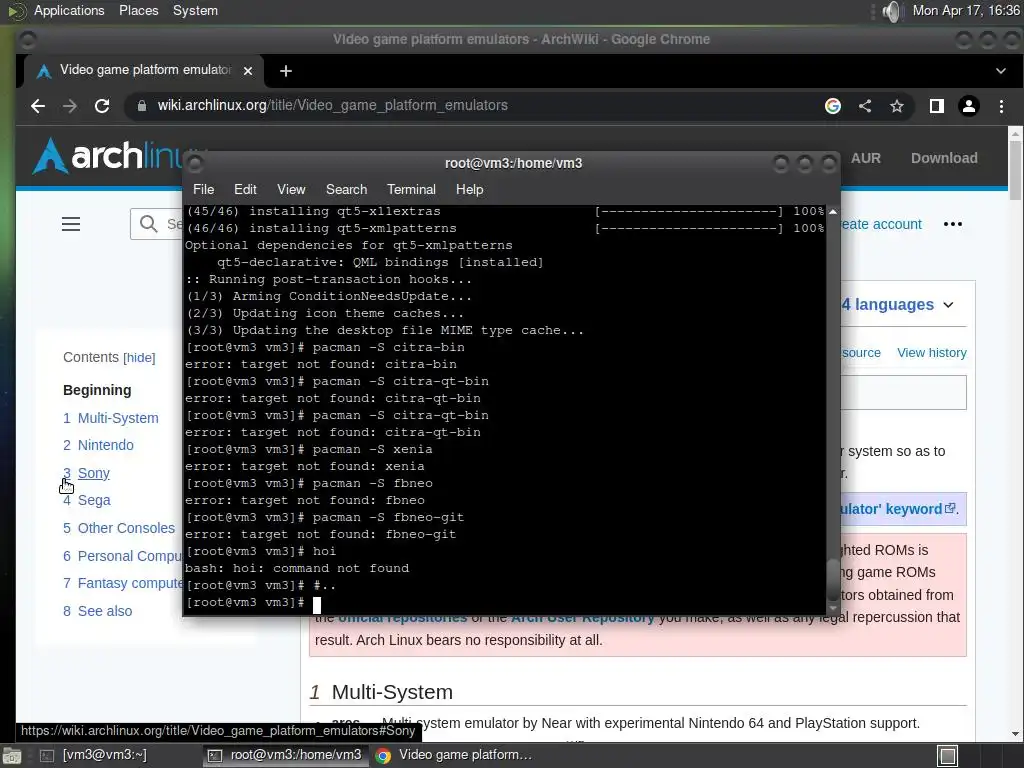Open wiki user tools ellipsis menu
The width and height of the screenshot is (1024, 768).
pyautogui.click(x=952, y=224)
